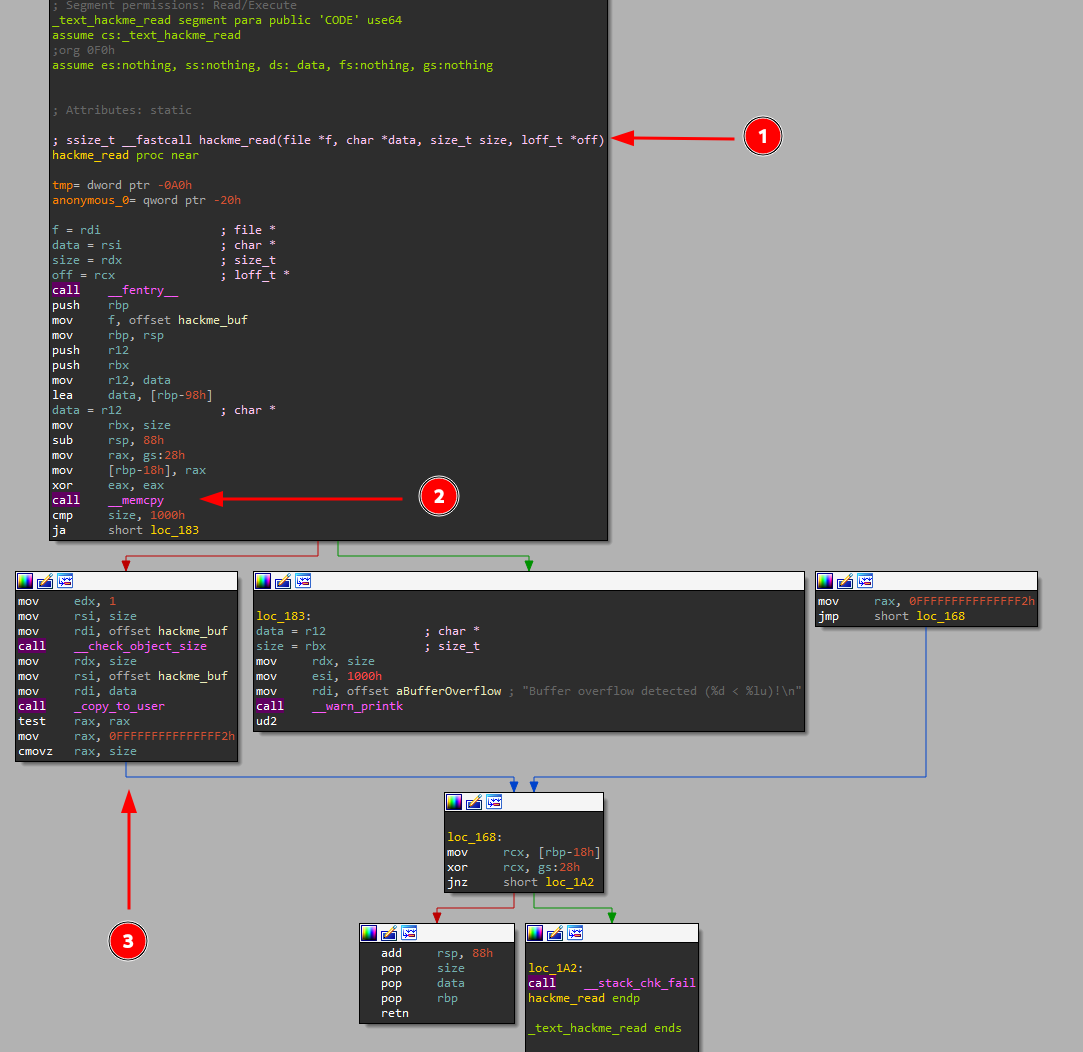Open the edit pencil icon on the loc_168 block

[x=473, y=801]
